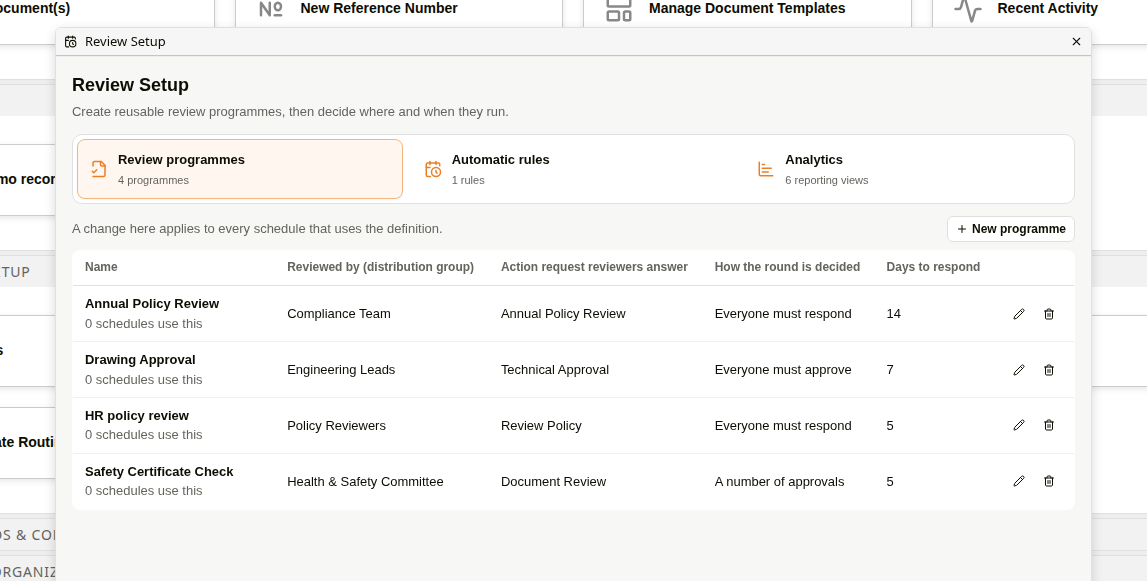Click the Automatic rules calendar icon
1147x581 pixels.
433,169
